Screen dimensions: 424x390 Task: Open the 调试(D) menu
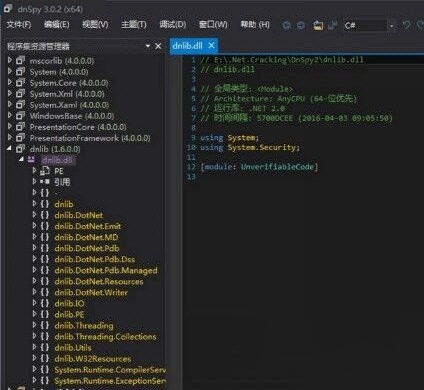172,25
